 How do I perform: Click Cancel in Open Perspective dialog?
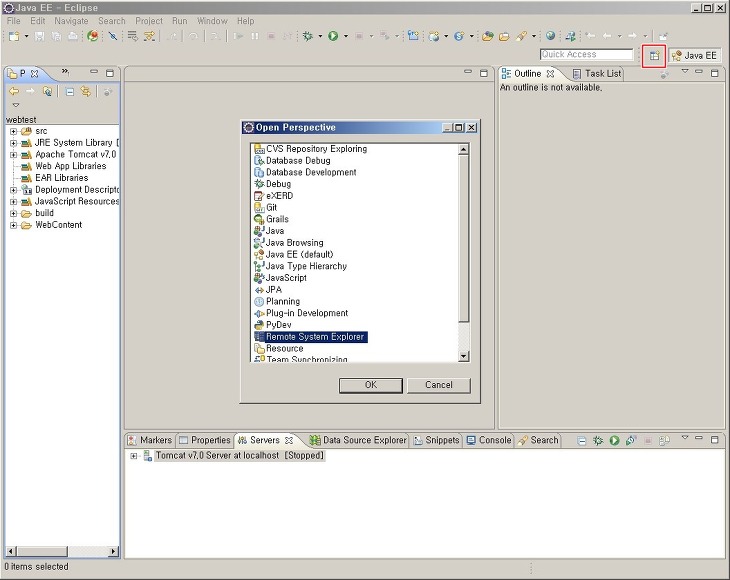pos(439,385)
